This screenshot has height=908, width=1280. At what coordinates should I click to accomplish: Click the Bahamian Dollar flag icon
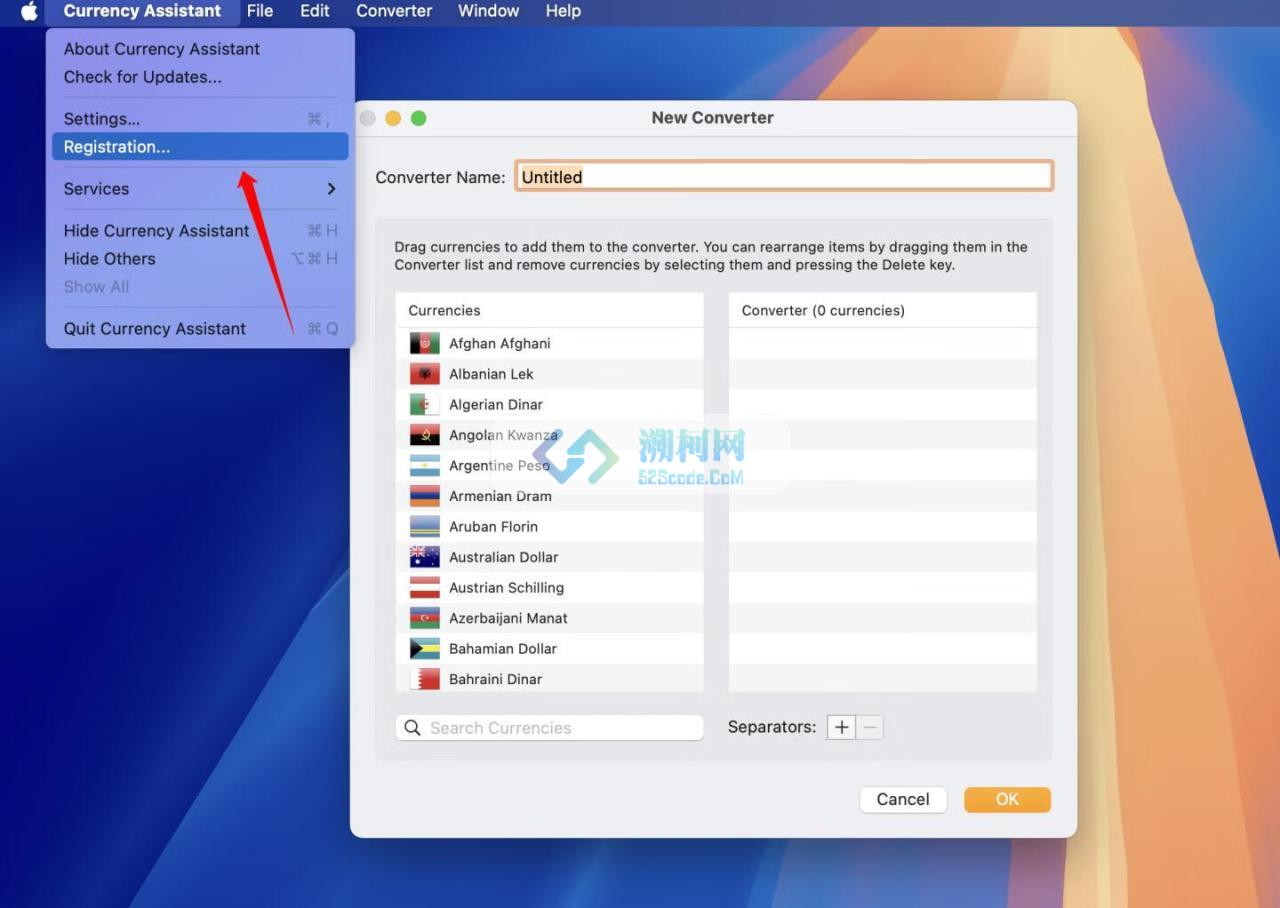(x=424, y=648)
